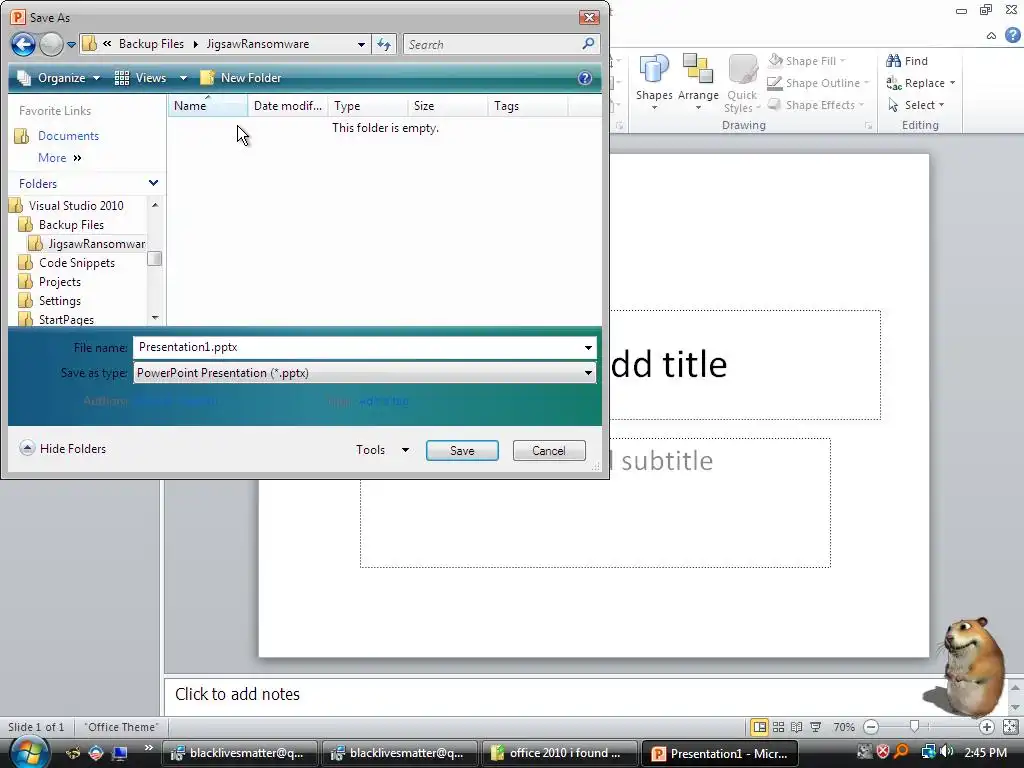
Task: Open File name dropdown arrow
Action: (588, 347)
